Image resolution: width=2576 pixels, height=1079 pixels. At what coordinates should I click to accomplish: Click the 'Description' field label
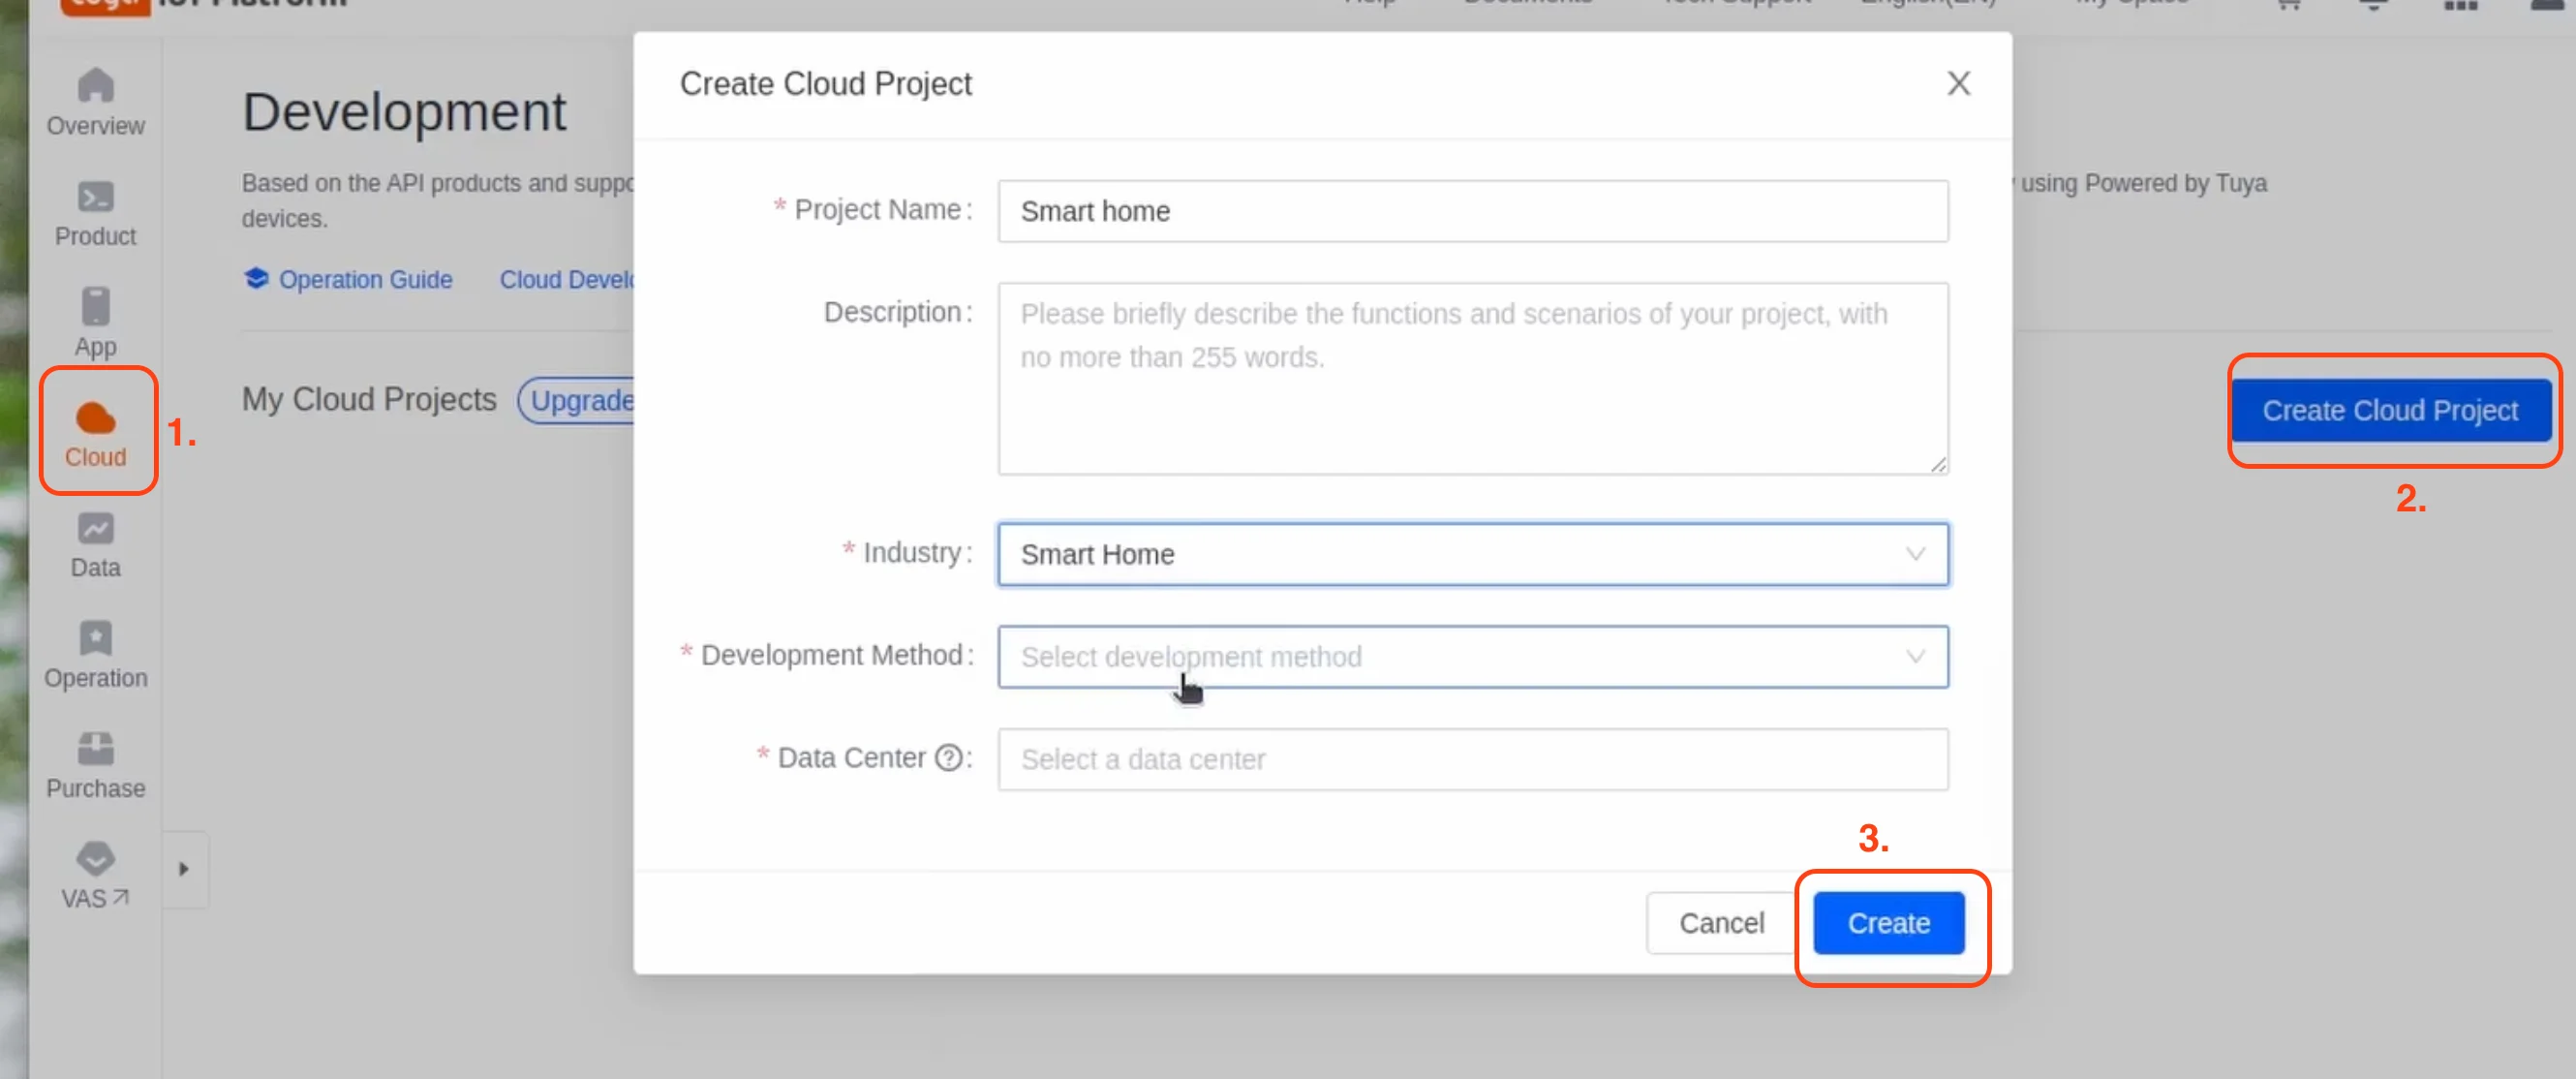click(892, 312)
